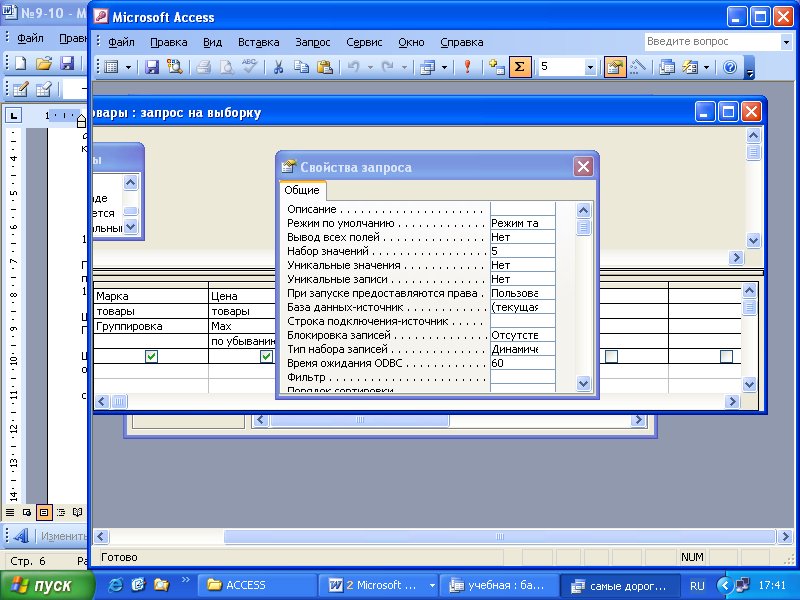Switch to ACCESS folder taskbar button
800x600 pixels.
256,585
